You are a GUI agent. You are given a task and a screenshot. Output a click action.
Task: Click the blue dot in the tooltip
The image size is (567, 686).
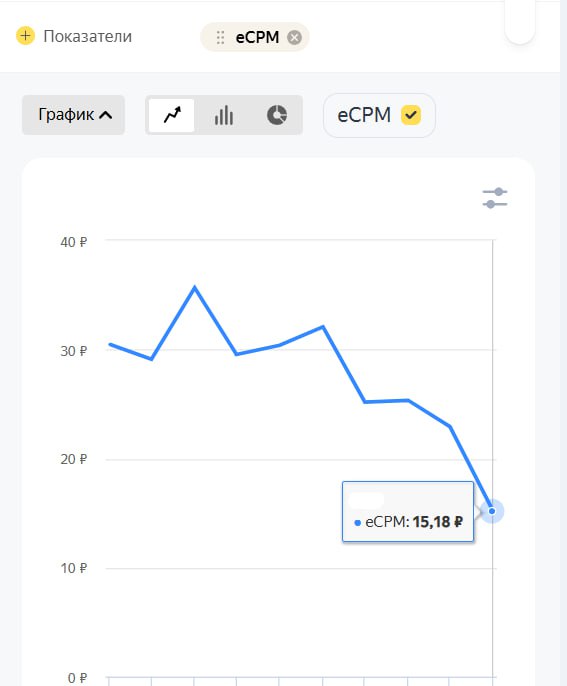click(357, 522)
